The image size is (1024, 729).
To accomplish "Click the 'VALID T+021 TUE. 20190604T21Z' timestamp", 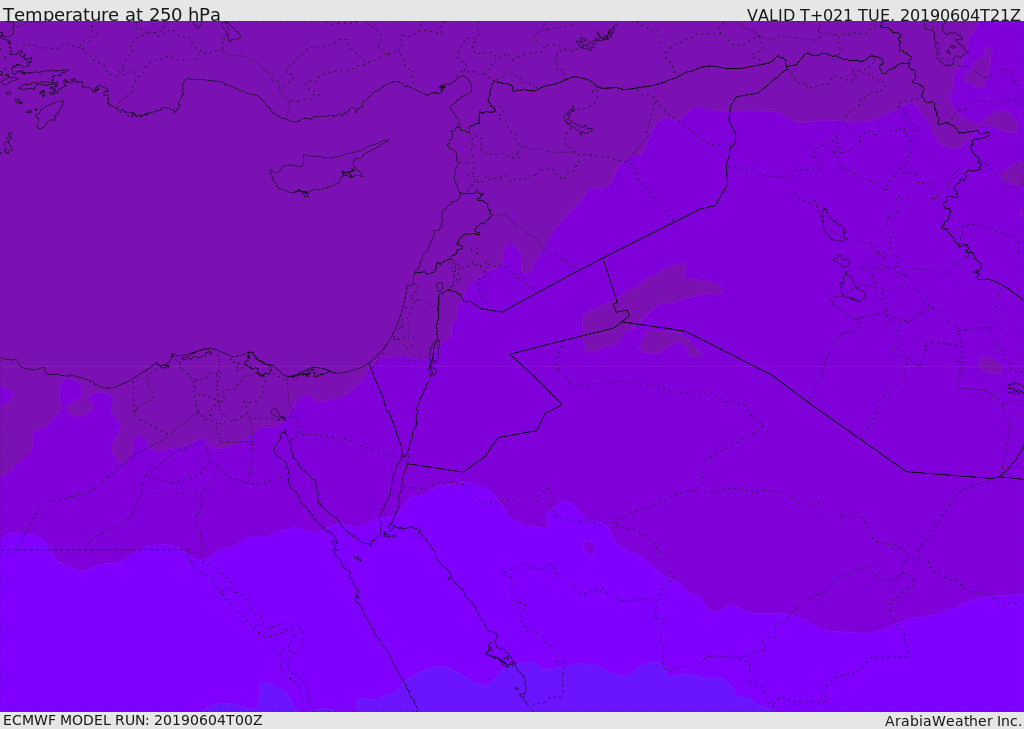I will click(884, 15).
